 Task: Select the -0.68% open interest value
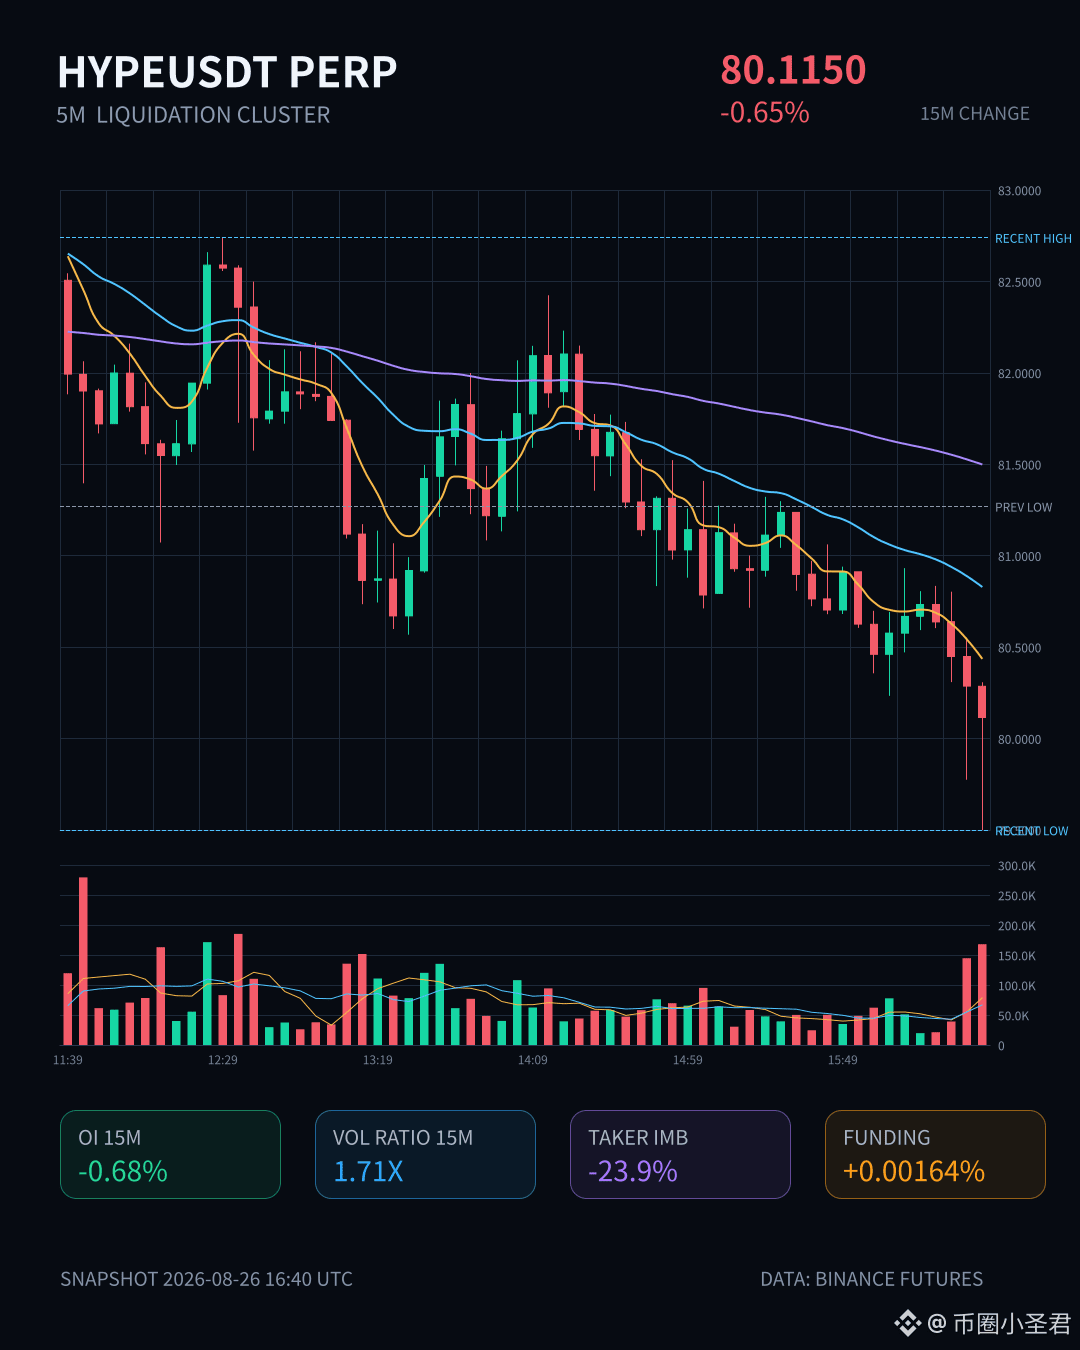coord(123,1171)
